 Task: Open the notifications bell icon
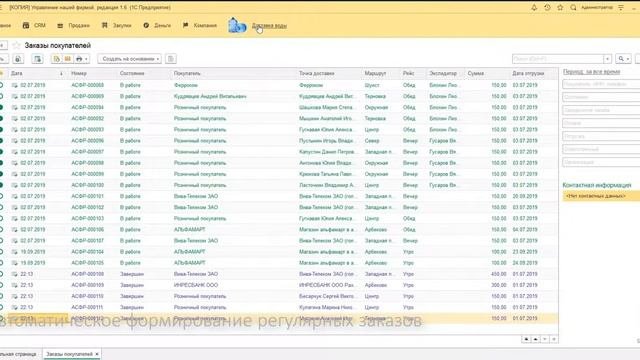534,7
